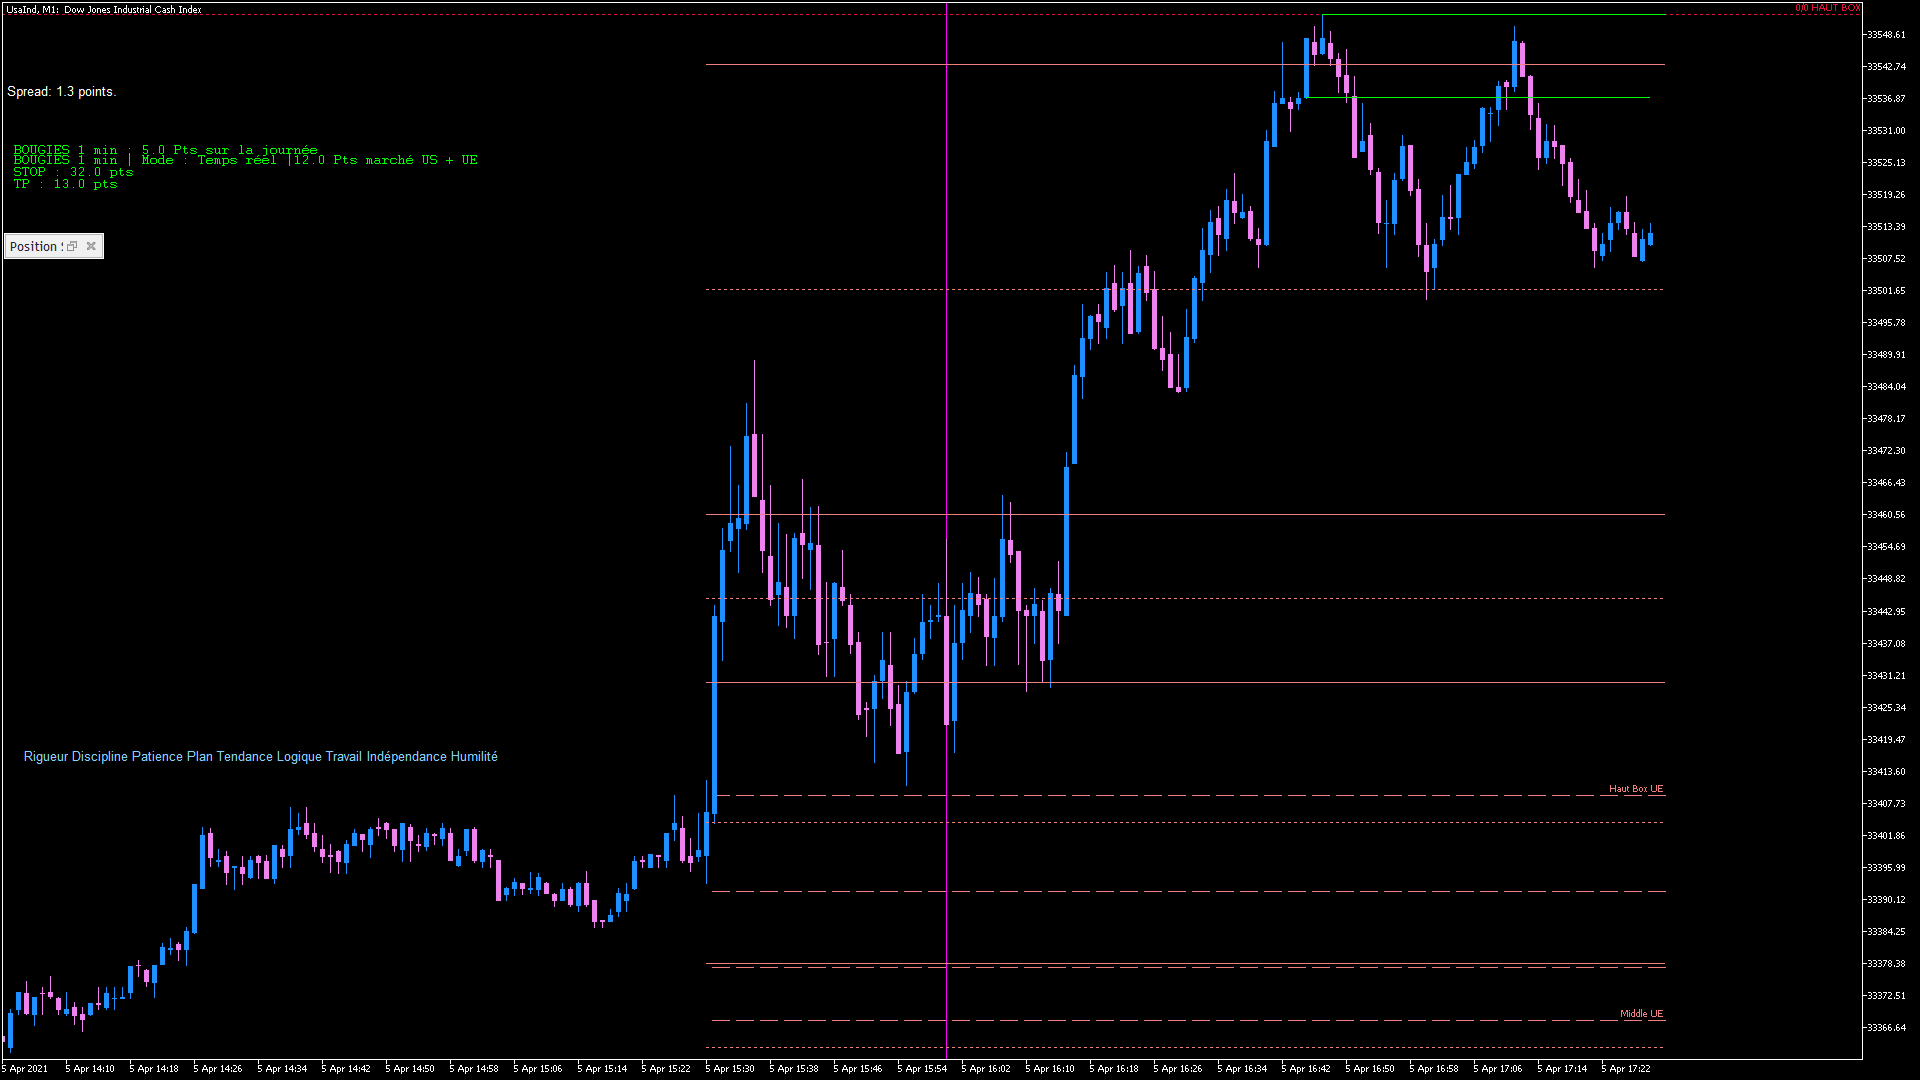Screen dimensions: 1920x1080
Task: Click the TP 13.0 pts green label
Action: 65,184
